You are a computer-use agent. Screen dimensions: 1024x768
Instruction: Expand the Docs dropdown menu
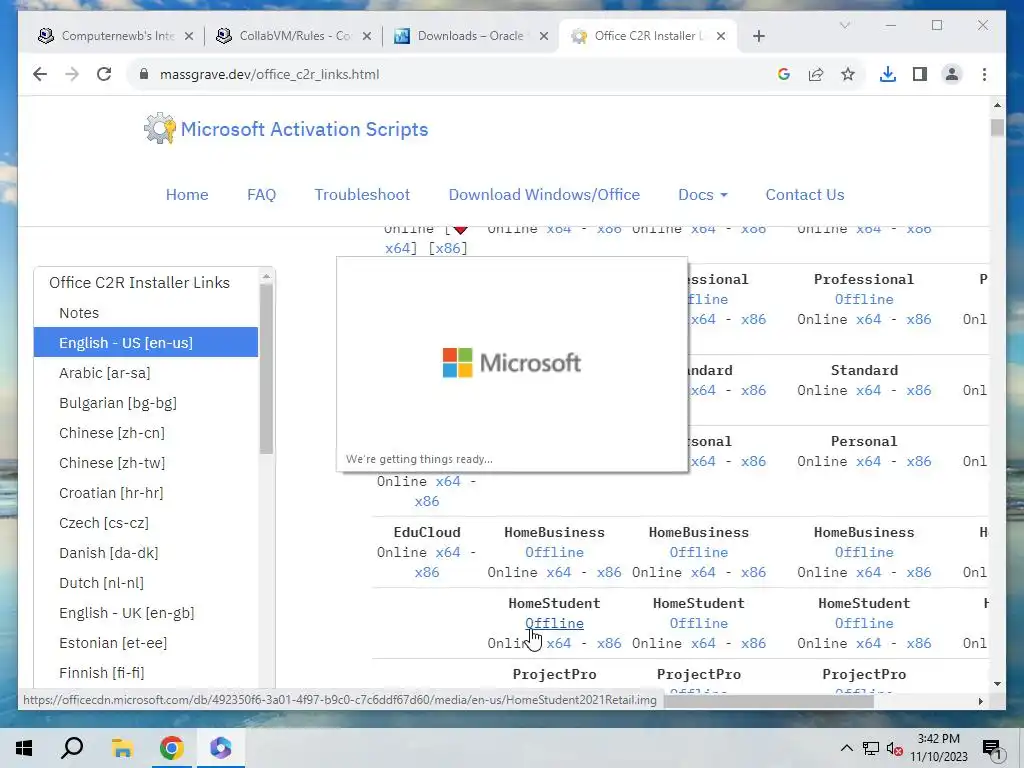[x=703, y=195]
